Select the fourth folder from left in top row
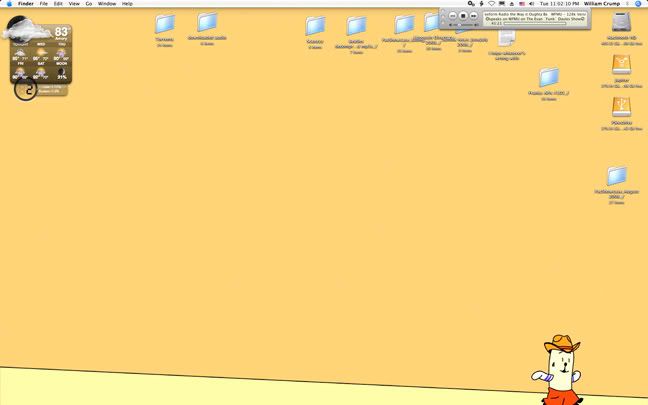The width and height of the screenshot is (648, 405). point(356,26)
